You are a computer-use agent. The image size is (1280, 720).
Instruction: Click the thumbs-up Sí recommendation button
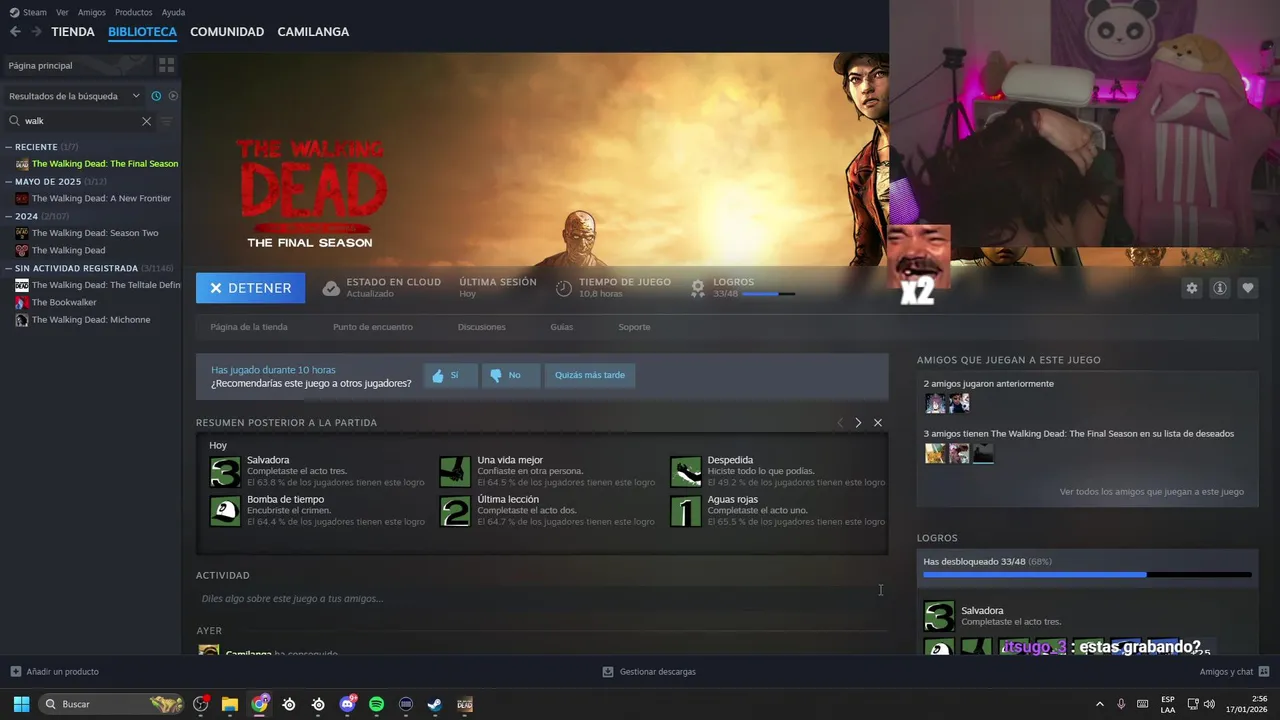click(x=450, y=375)
